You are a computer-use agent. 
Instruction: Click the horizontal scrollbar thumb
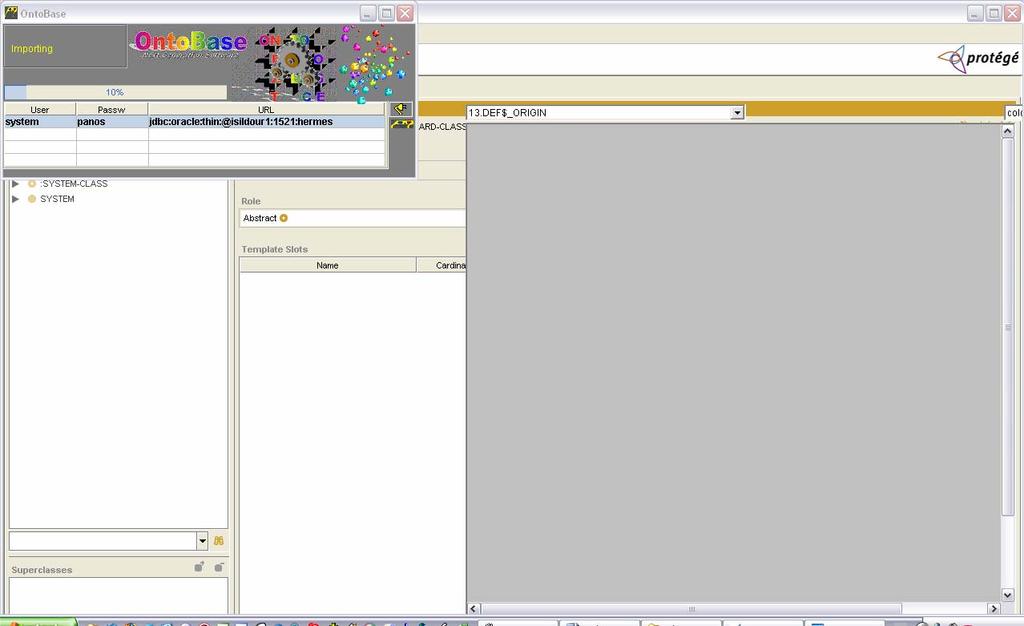[691, 608]
